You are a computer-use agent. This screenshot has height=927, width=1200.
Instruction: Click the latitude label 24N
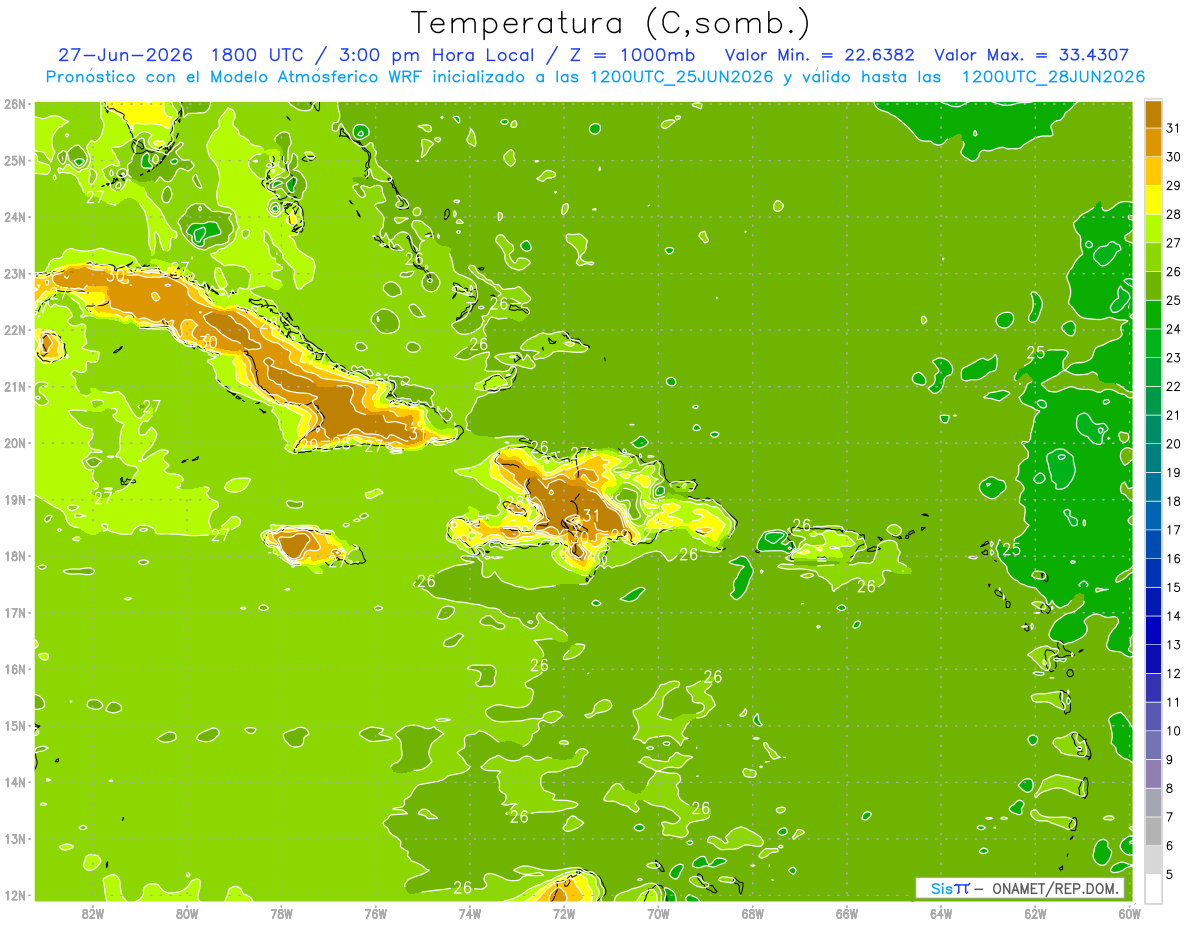16,217
